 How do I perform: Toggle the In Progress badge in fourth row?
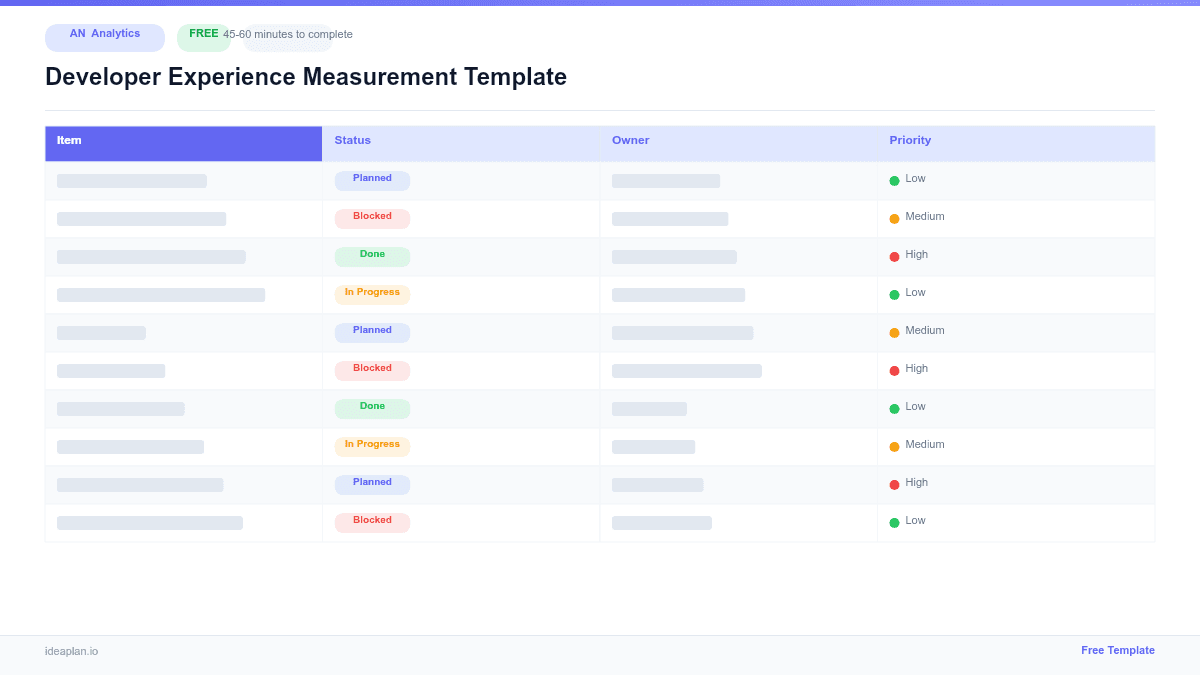coord(372,293)
